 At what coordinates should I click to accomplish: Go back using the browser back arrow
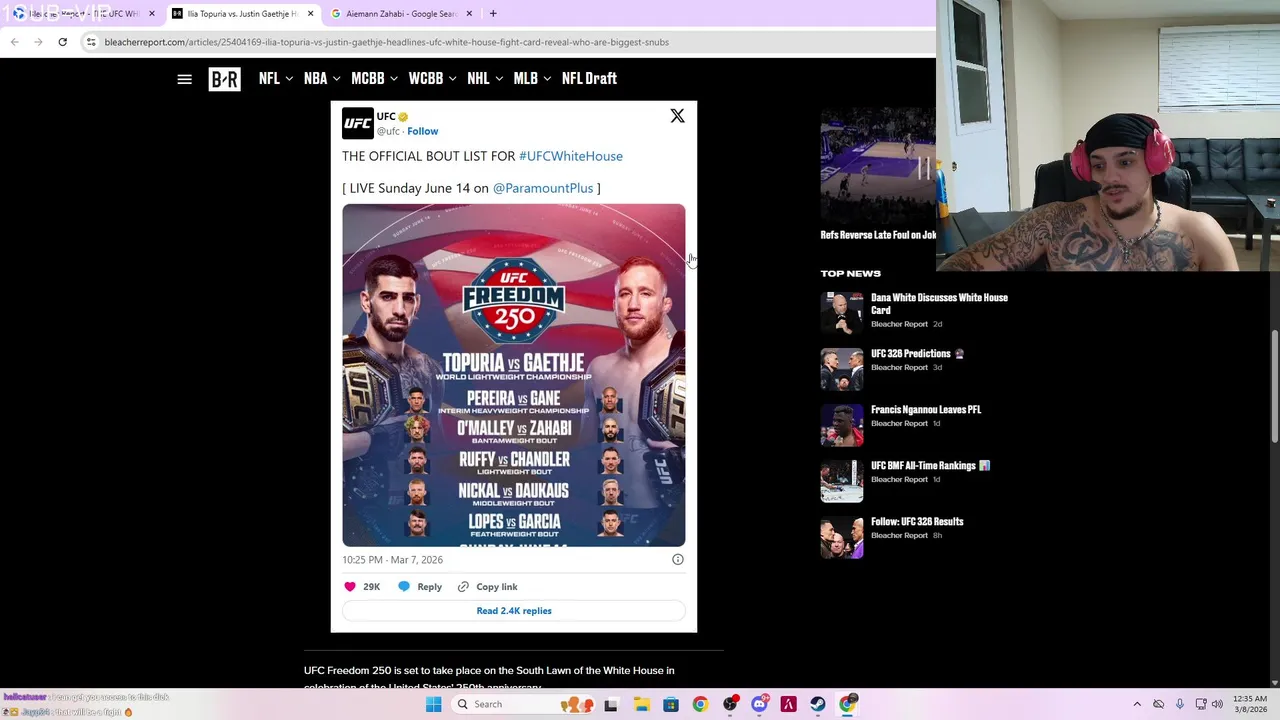(14, 42)
